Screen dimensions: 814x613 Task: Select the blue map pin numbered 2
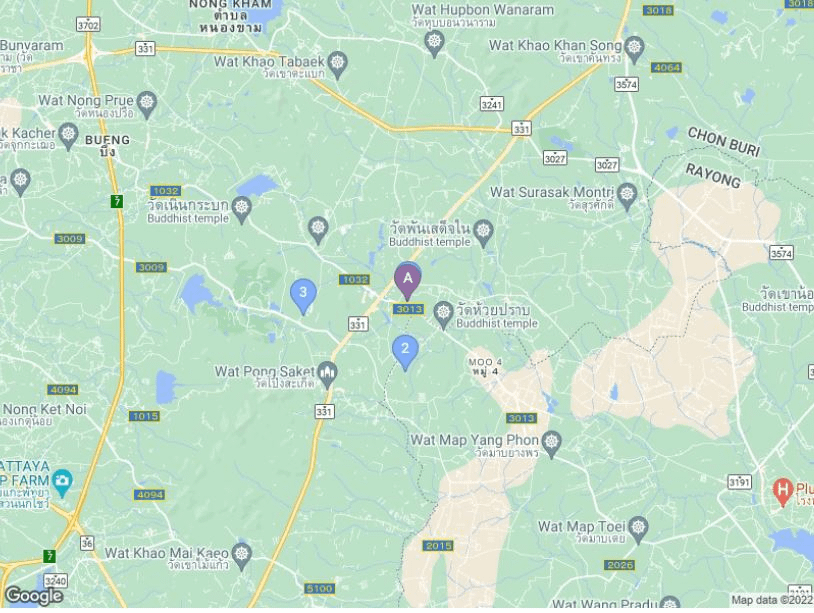pyautogui.click(x=405, y=351)
